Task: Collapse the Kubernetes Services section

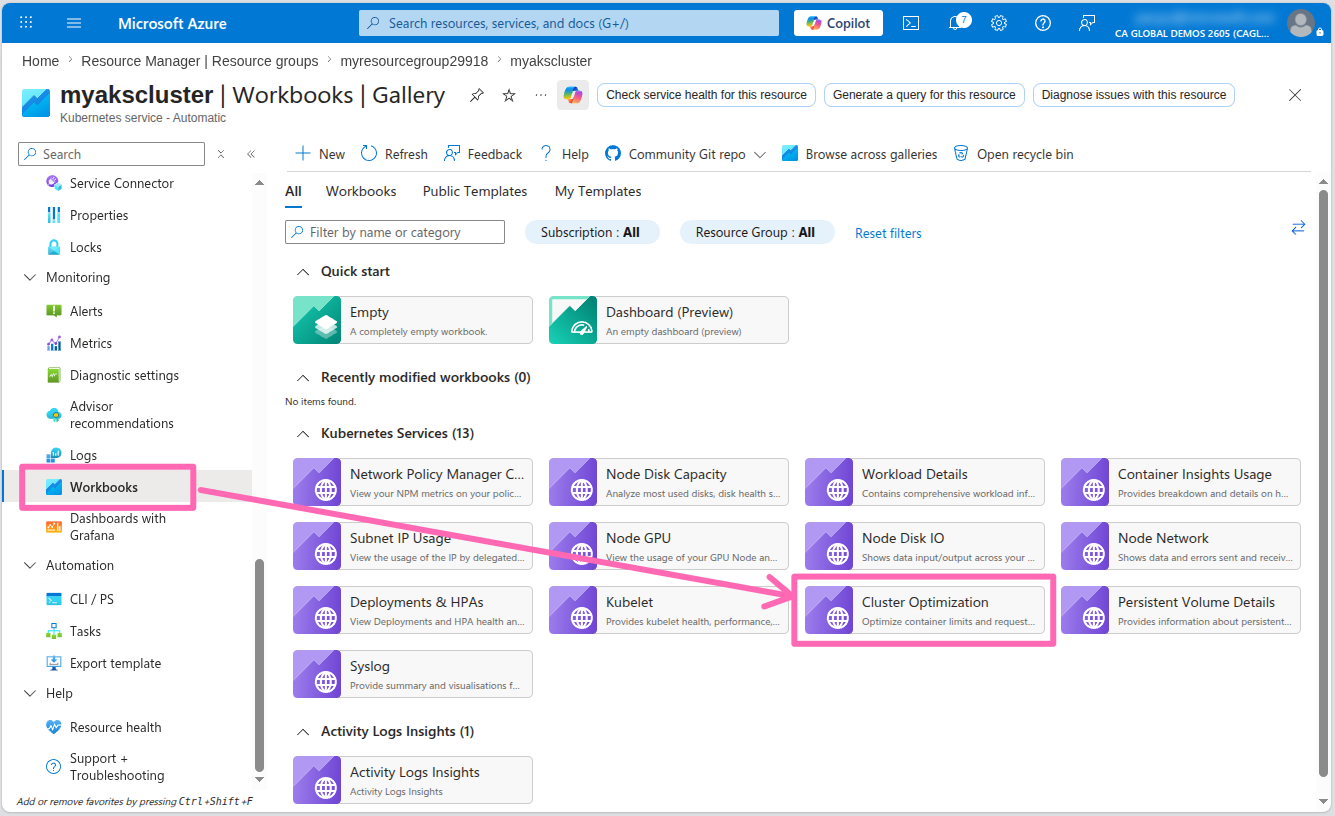Action: click(302, 434)
